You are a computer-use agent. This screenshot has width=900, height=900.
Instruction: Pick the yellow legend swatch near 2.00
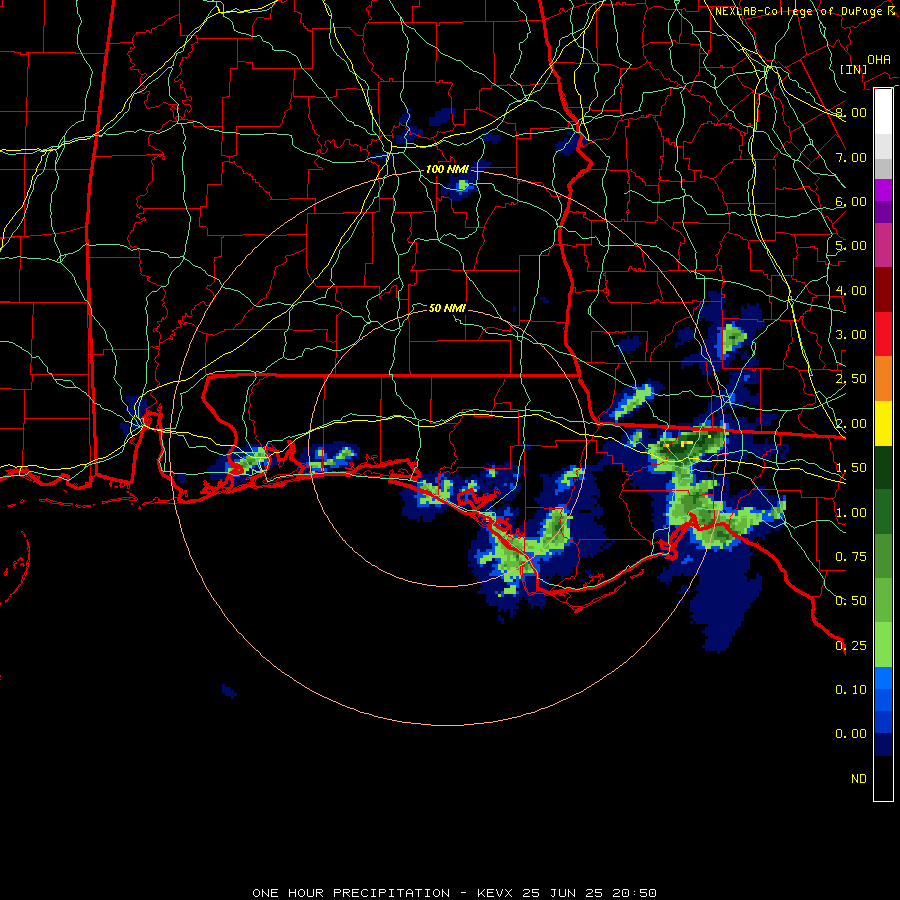883,424
